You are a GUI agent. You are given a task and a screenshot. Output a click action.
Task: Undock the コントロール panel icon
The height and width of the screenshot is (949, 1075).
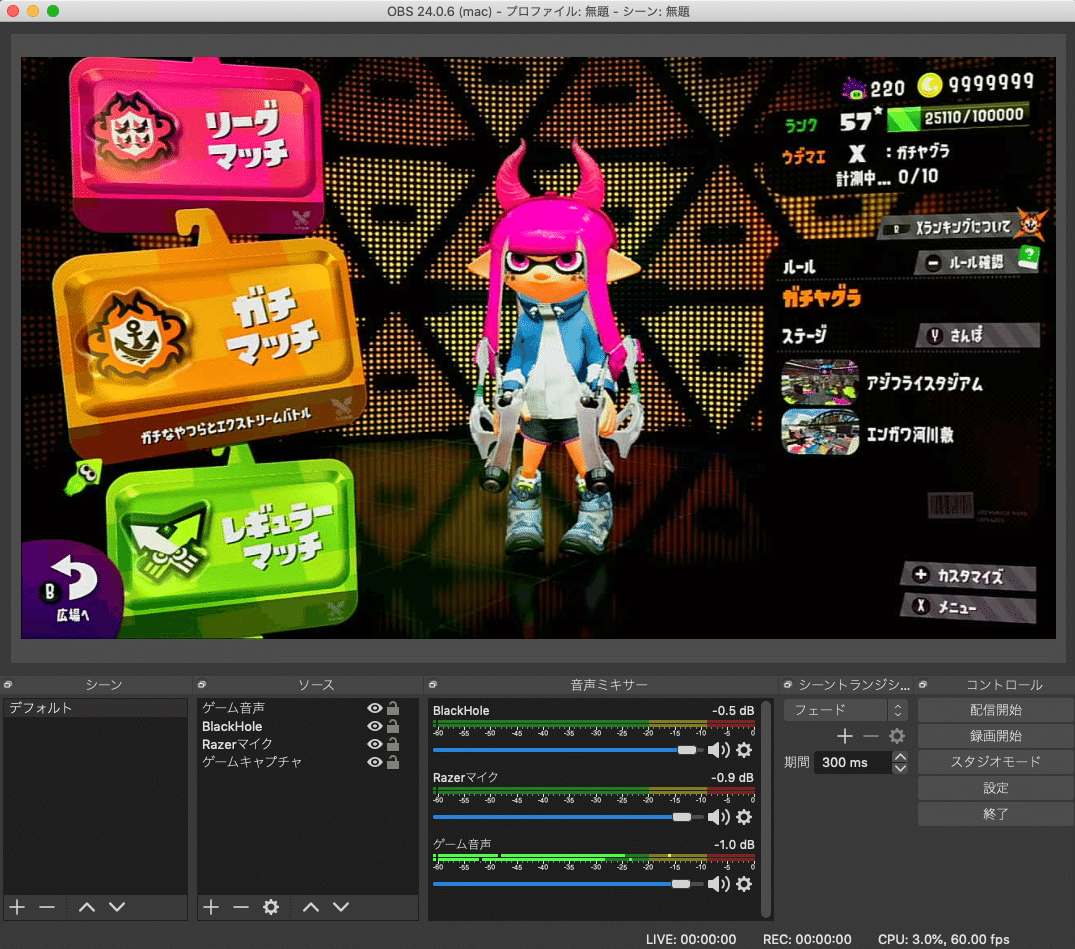pyautogui.click(x=923, y=684)
